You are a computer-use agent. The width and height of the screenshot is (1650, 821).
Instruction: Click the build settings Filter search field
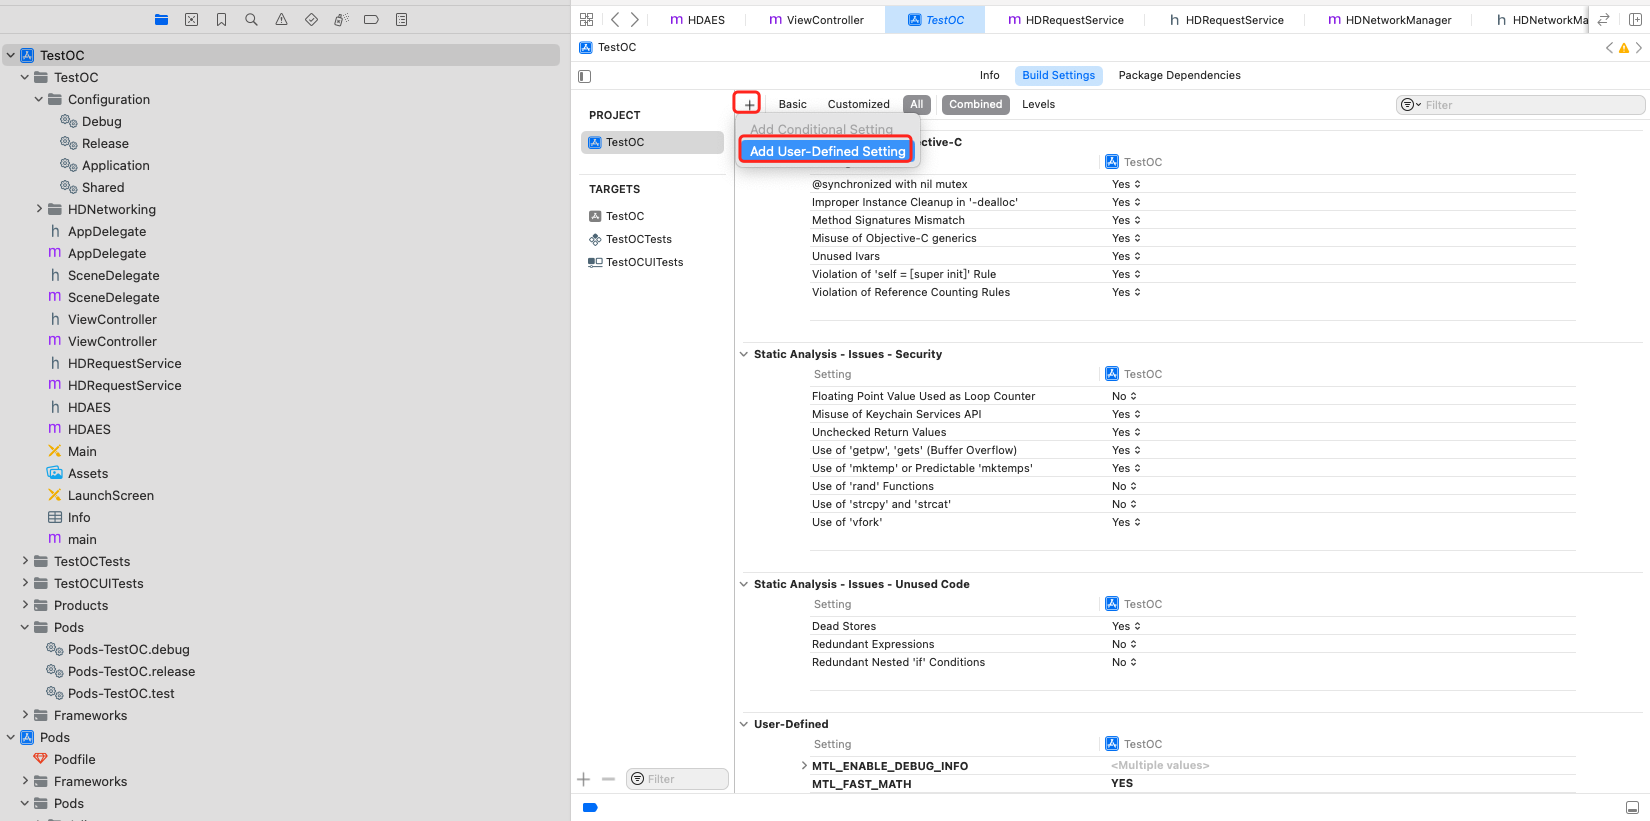(x=1520, y=105)
